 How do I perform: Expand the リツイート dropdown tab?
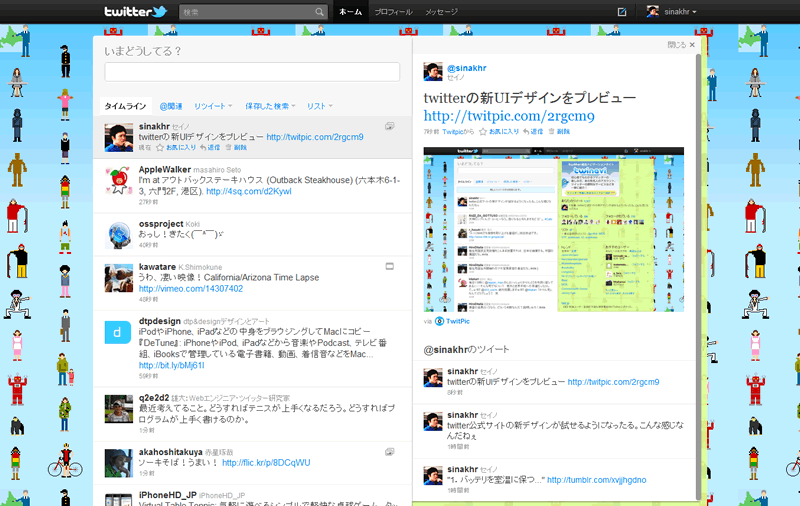(213, 106)
